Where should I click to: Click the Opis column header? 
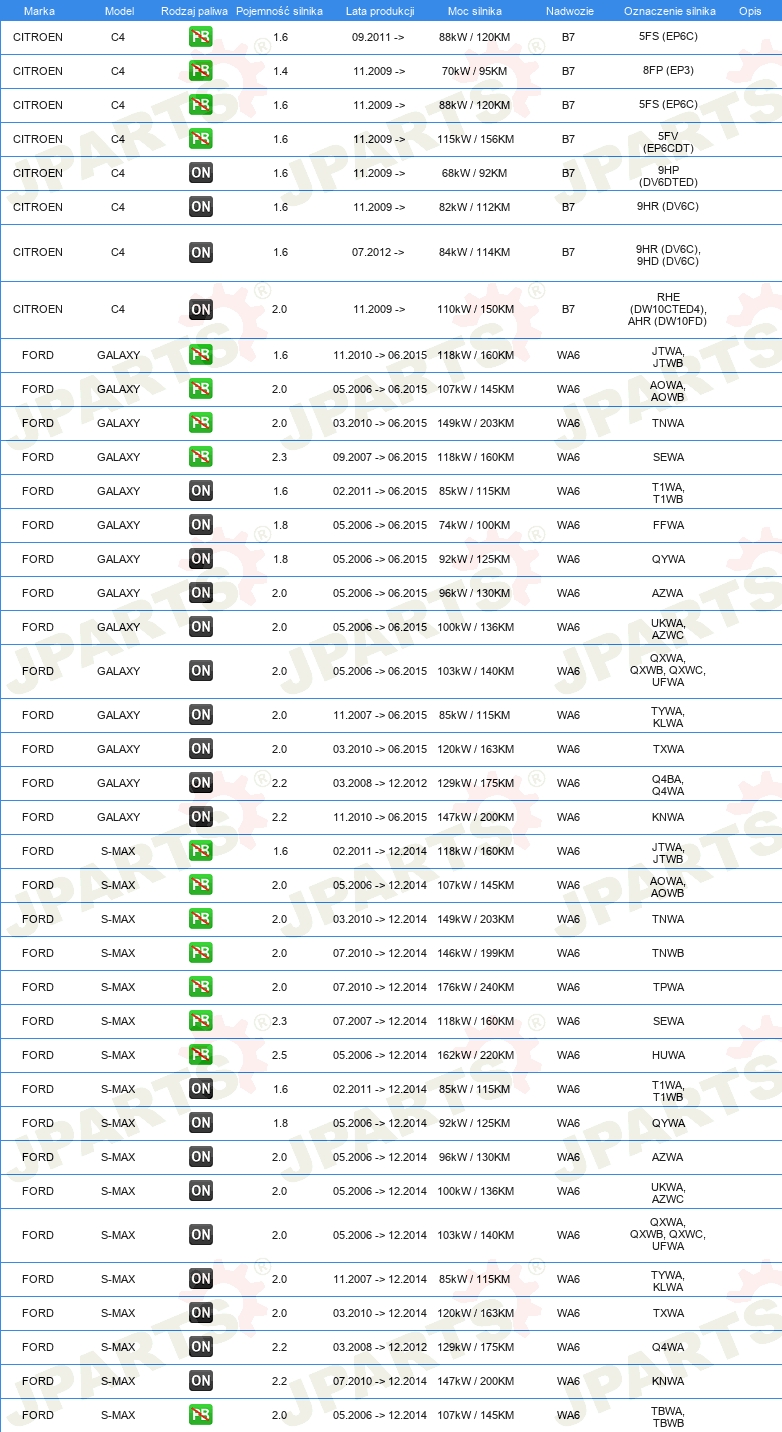[750, 11]
